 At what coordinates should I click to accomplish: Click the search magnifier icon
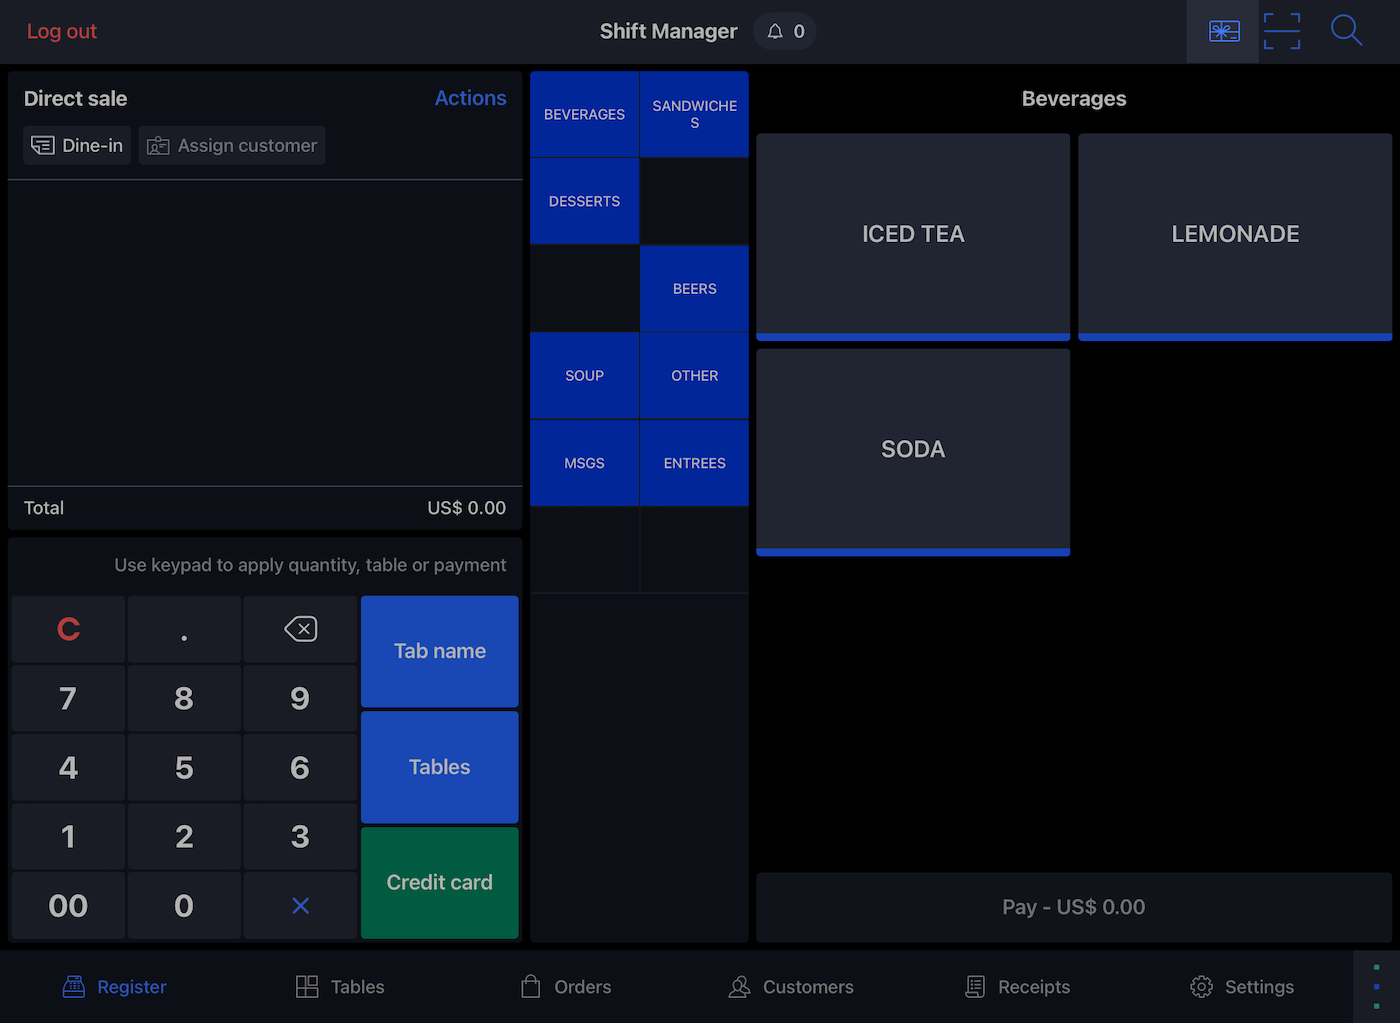tap(1346, 31)
